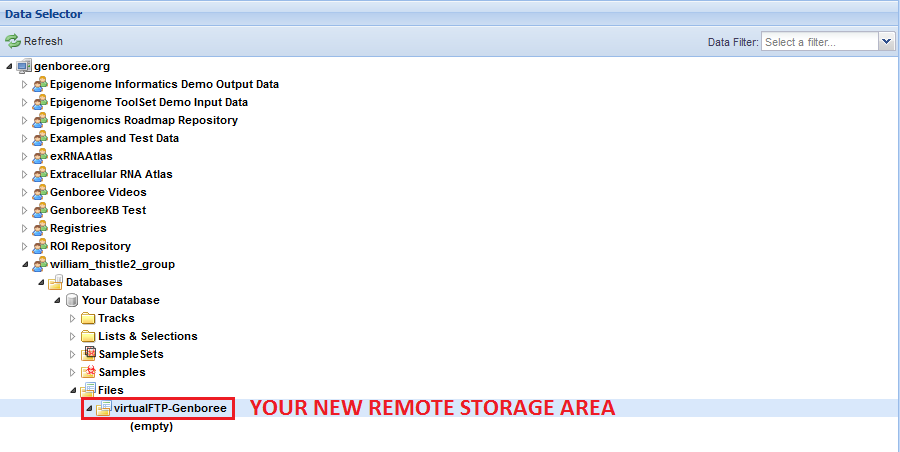Select Extracellular RNA Atlas tree item
Screen dimensions: 900x452
[x=110, y=174]
